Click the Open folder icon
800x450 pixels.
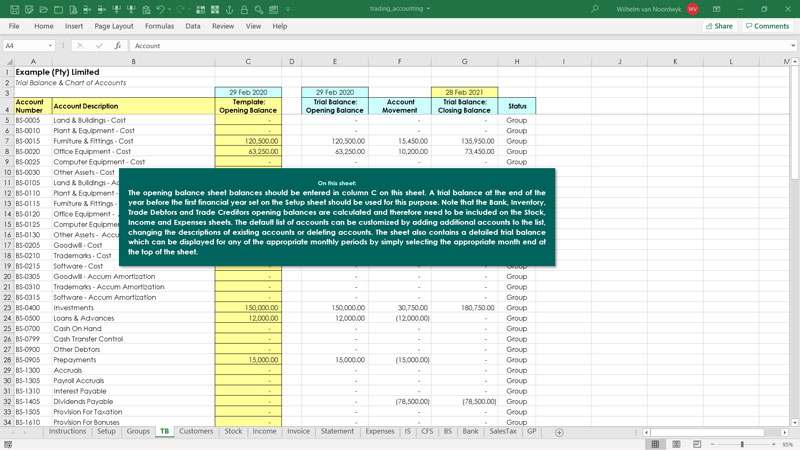(x=44, y=9)
